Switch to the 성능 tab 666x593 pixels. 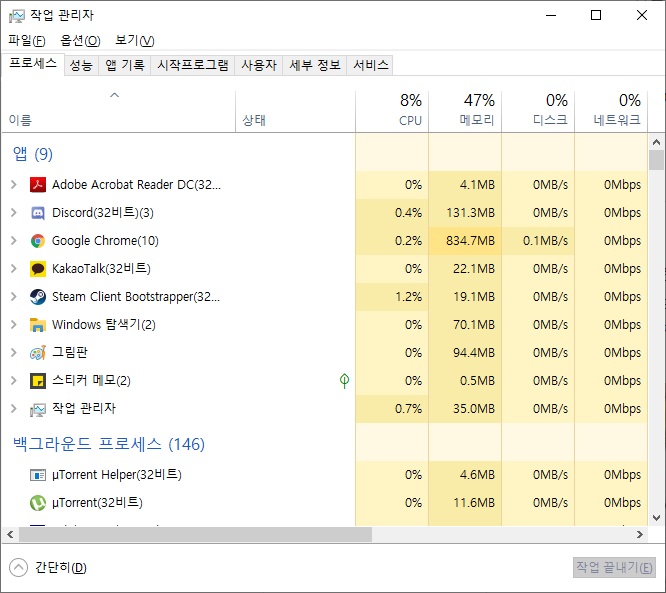tap(81, 65)
